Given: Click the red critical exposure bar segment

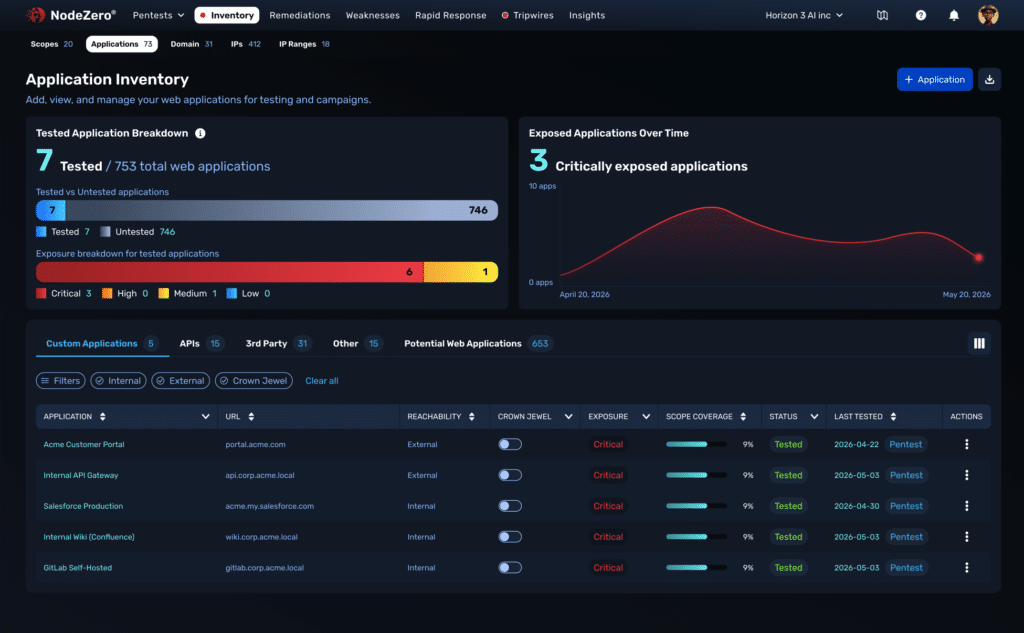Looking at the screenshot, I should click(230, 272).
